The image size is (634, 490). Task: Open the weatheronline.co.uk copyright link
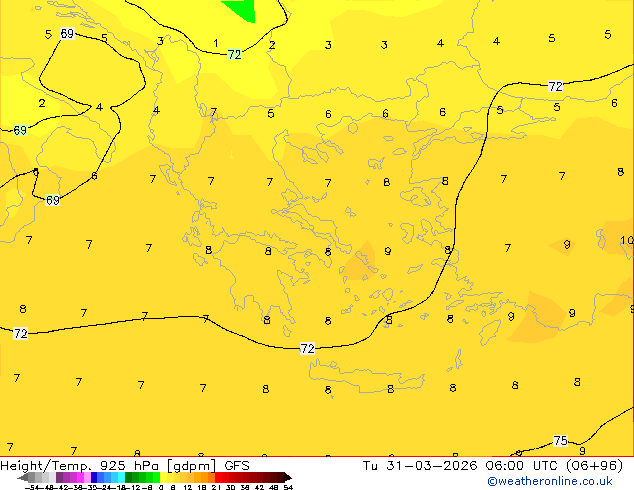tap(550, 481)
